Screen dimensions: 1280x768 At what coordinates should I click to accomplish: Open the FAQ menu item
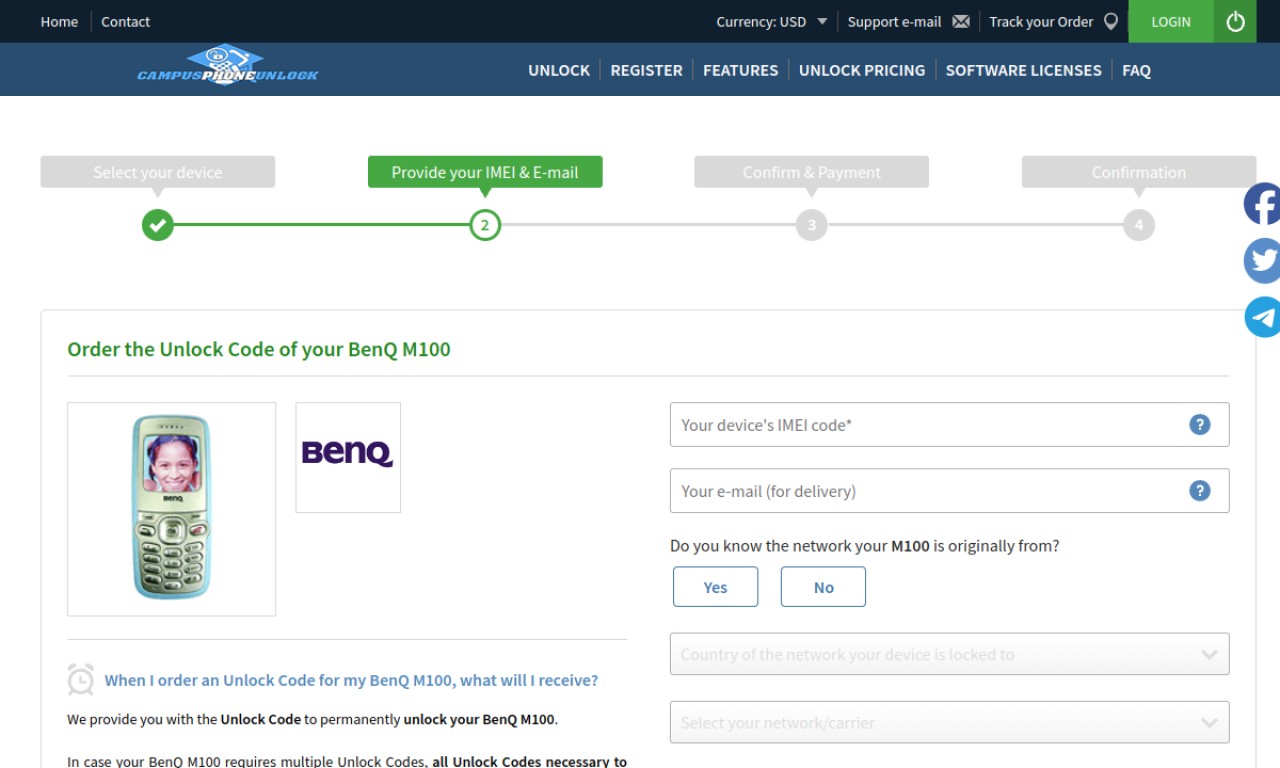[x=1136, y=70]
